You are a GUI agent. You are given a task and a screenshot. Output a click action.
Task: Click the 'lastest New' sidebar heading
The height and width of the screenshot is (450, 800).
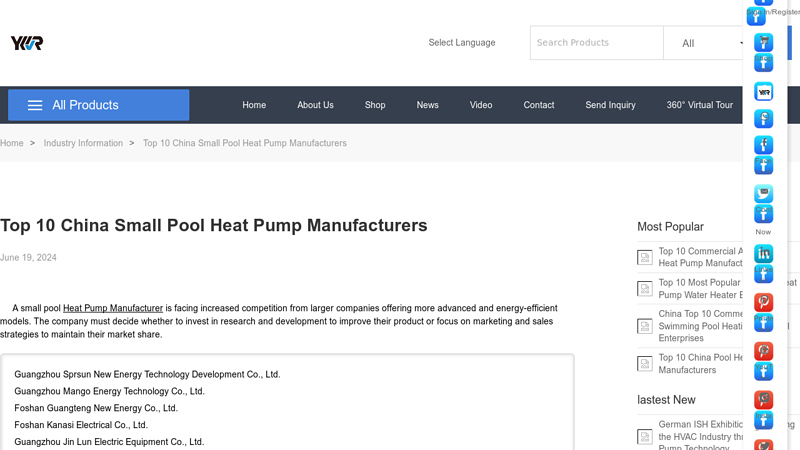pyautogui.click(x=666, y=400)
